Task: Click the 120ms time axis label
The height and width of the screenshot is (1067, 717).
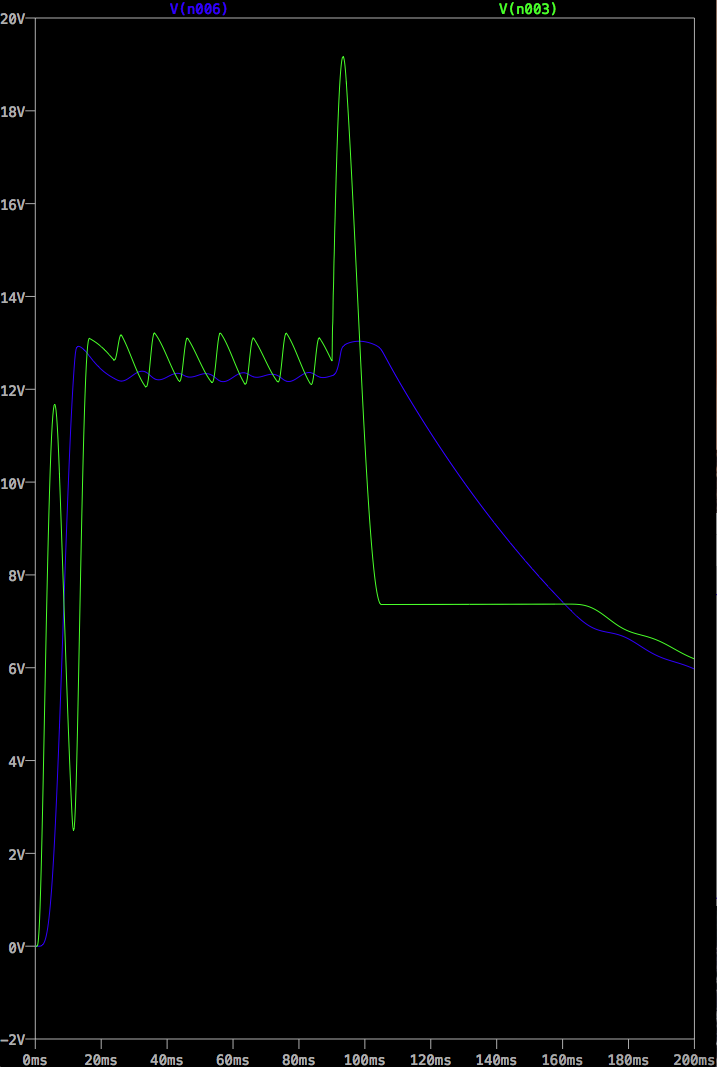Action: pos(431,1060)
